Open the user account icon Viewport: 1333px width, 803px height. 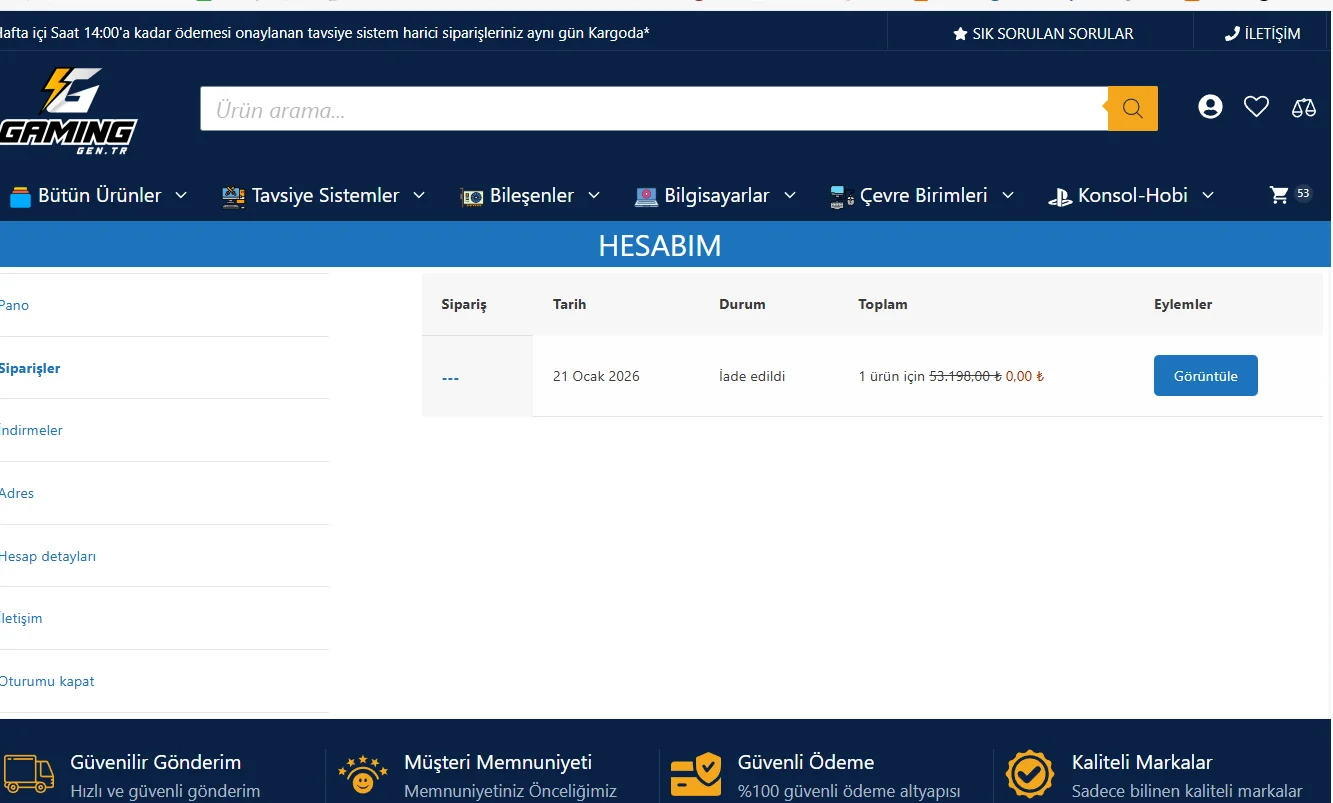pyautogui.click(x=1210, y=107)
